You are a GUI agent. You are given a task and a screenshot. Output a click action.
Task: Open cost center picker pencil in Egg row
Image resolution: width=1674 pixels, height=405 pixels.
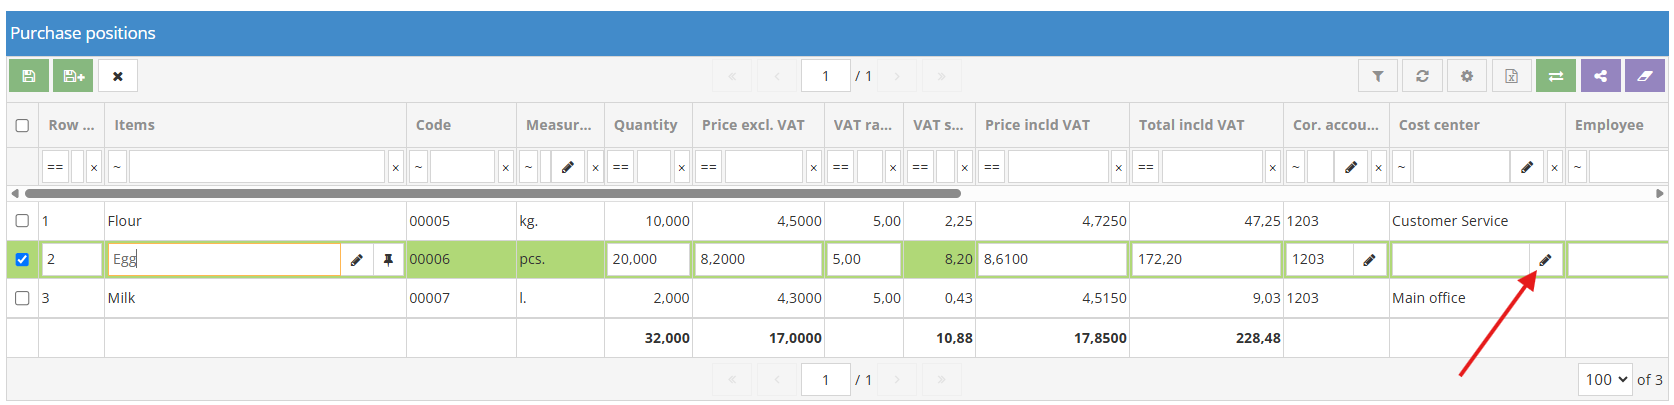tap(1545, 260)
